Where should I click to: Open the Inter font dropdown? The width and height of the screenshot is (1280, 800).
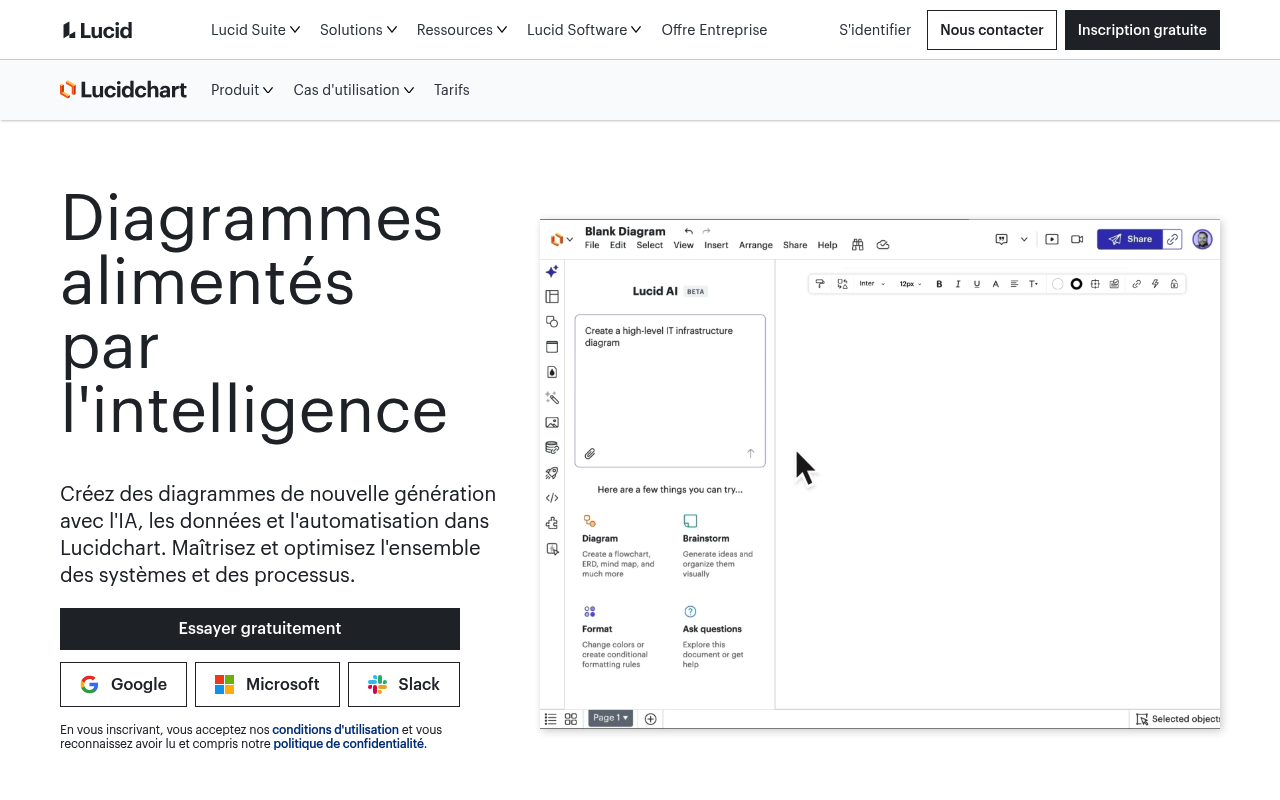click(872, 284)
